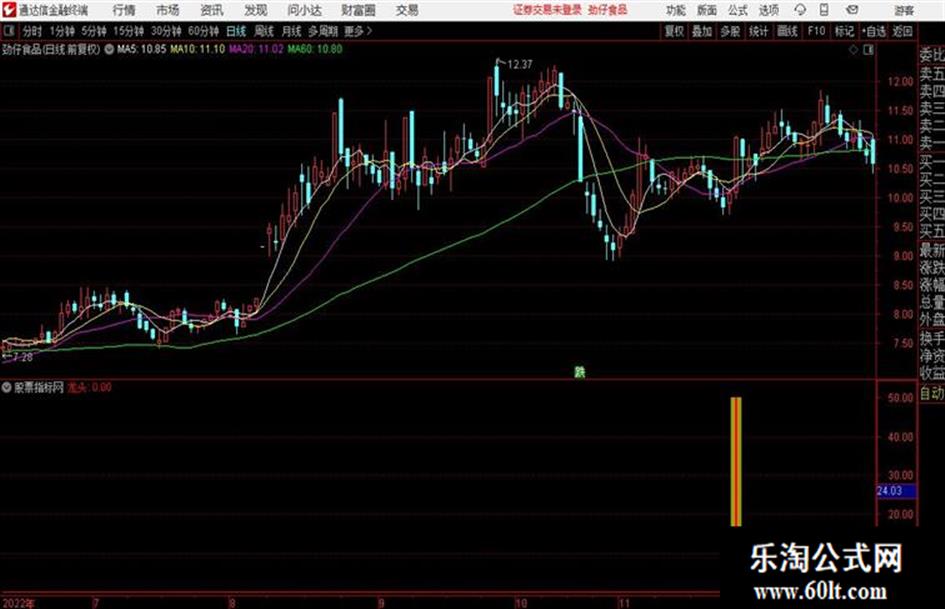Screen dimensions: 945x609
Task: Toggle the 自选 watchlist button
Action: pos(874,31)
